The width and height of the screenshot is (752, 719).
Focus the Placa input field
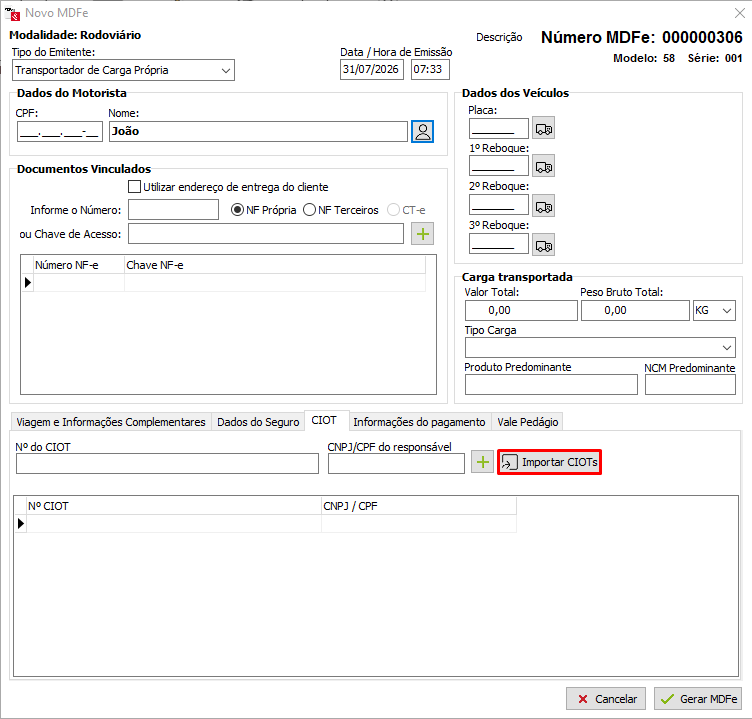499,128
